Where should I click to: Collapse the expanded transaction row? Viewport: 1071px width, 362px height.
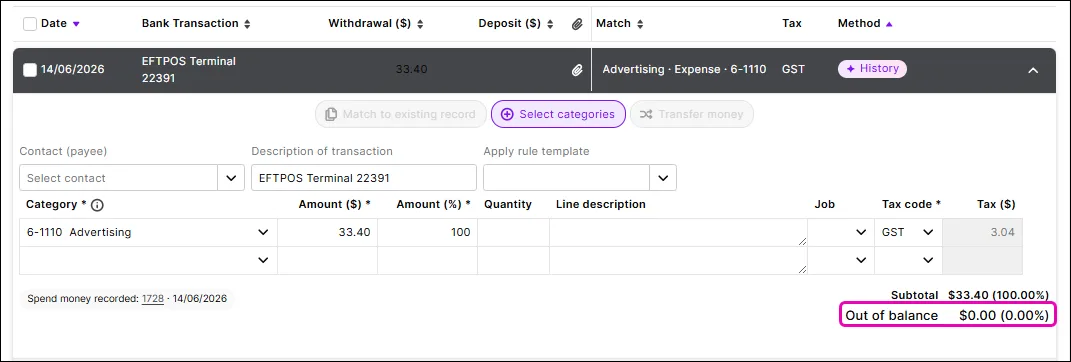pyautogui.click(x=1033, y=70)
